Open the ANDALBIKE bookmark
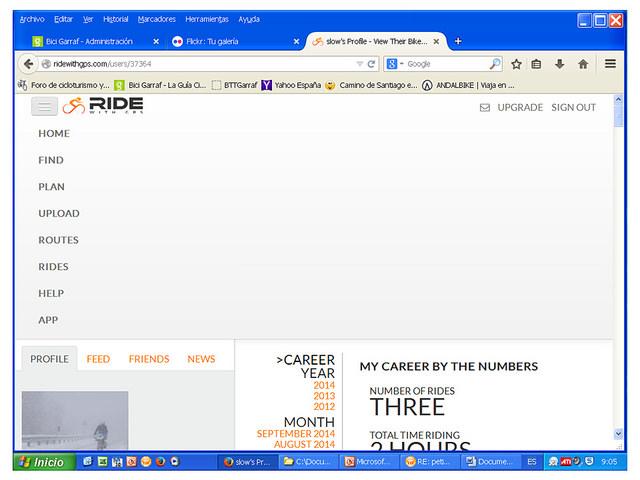Image resolution: width=640 pixels, height=480 pixels. pyautogui.click(x=468, y=85)
